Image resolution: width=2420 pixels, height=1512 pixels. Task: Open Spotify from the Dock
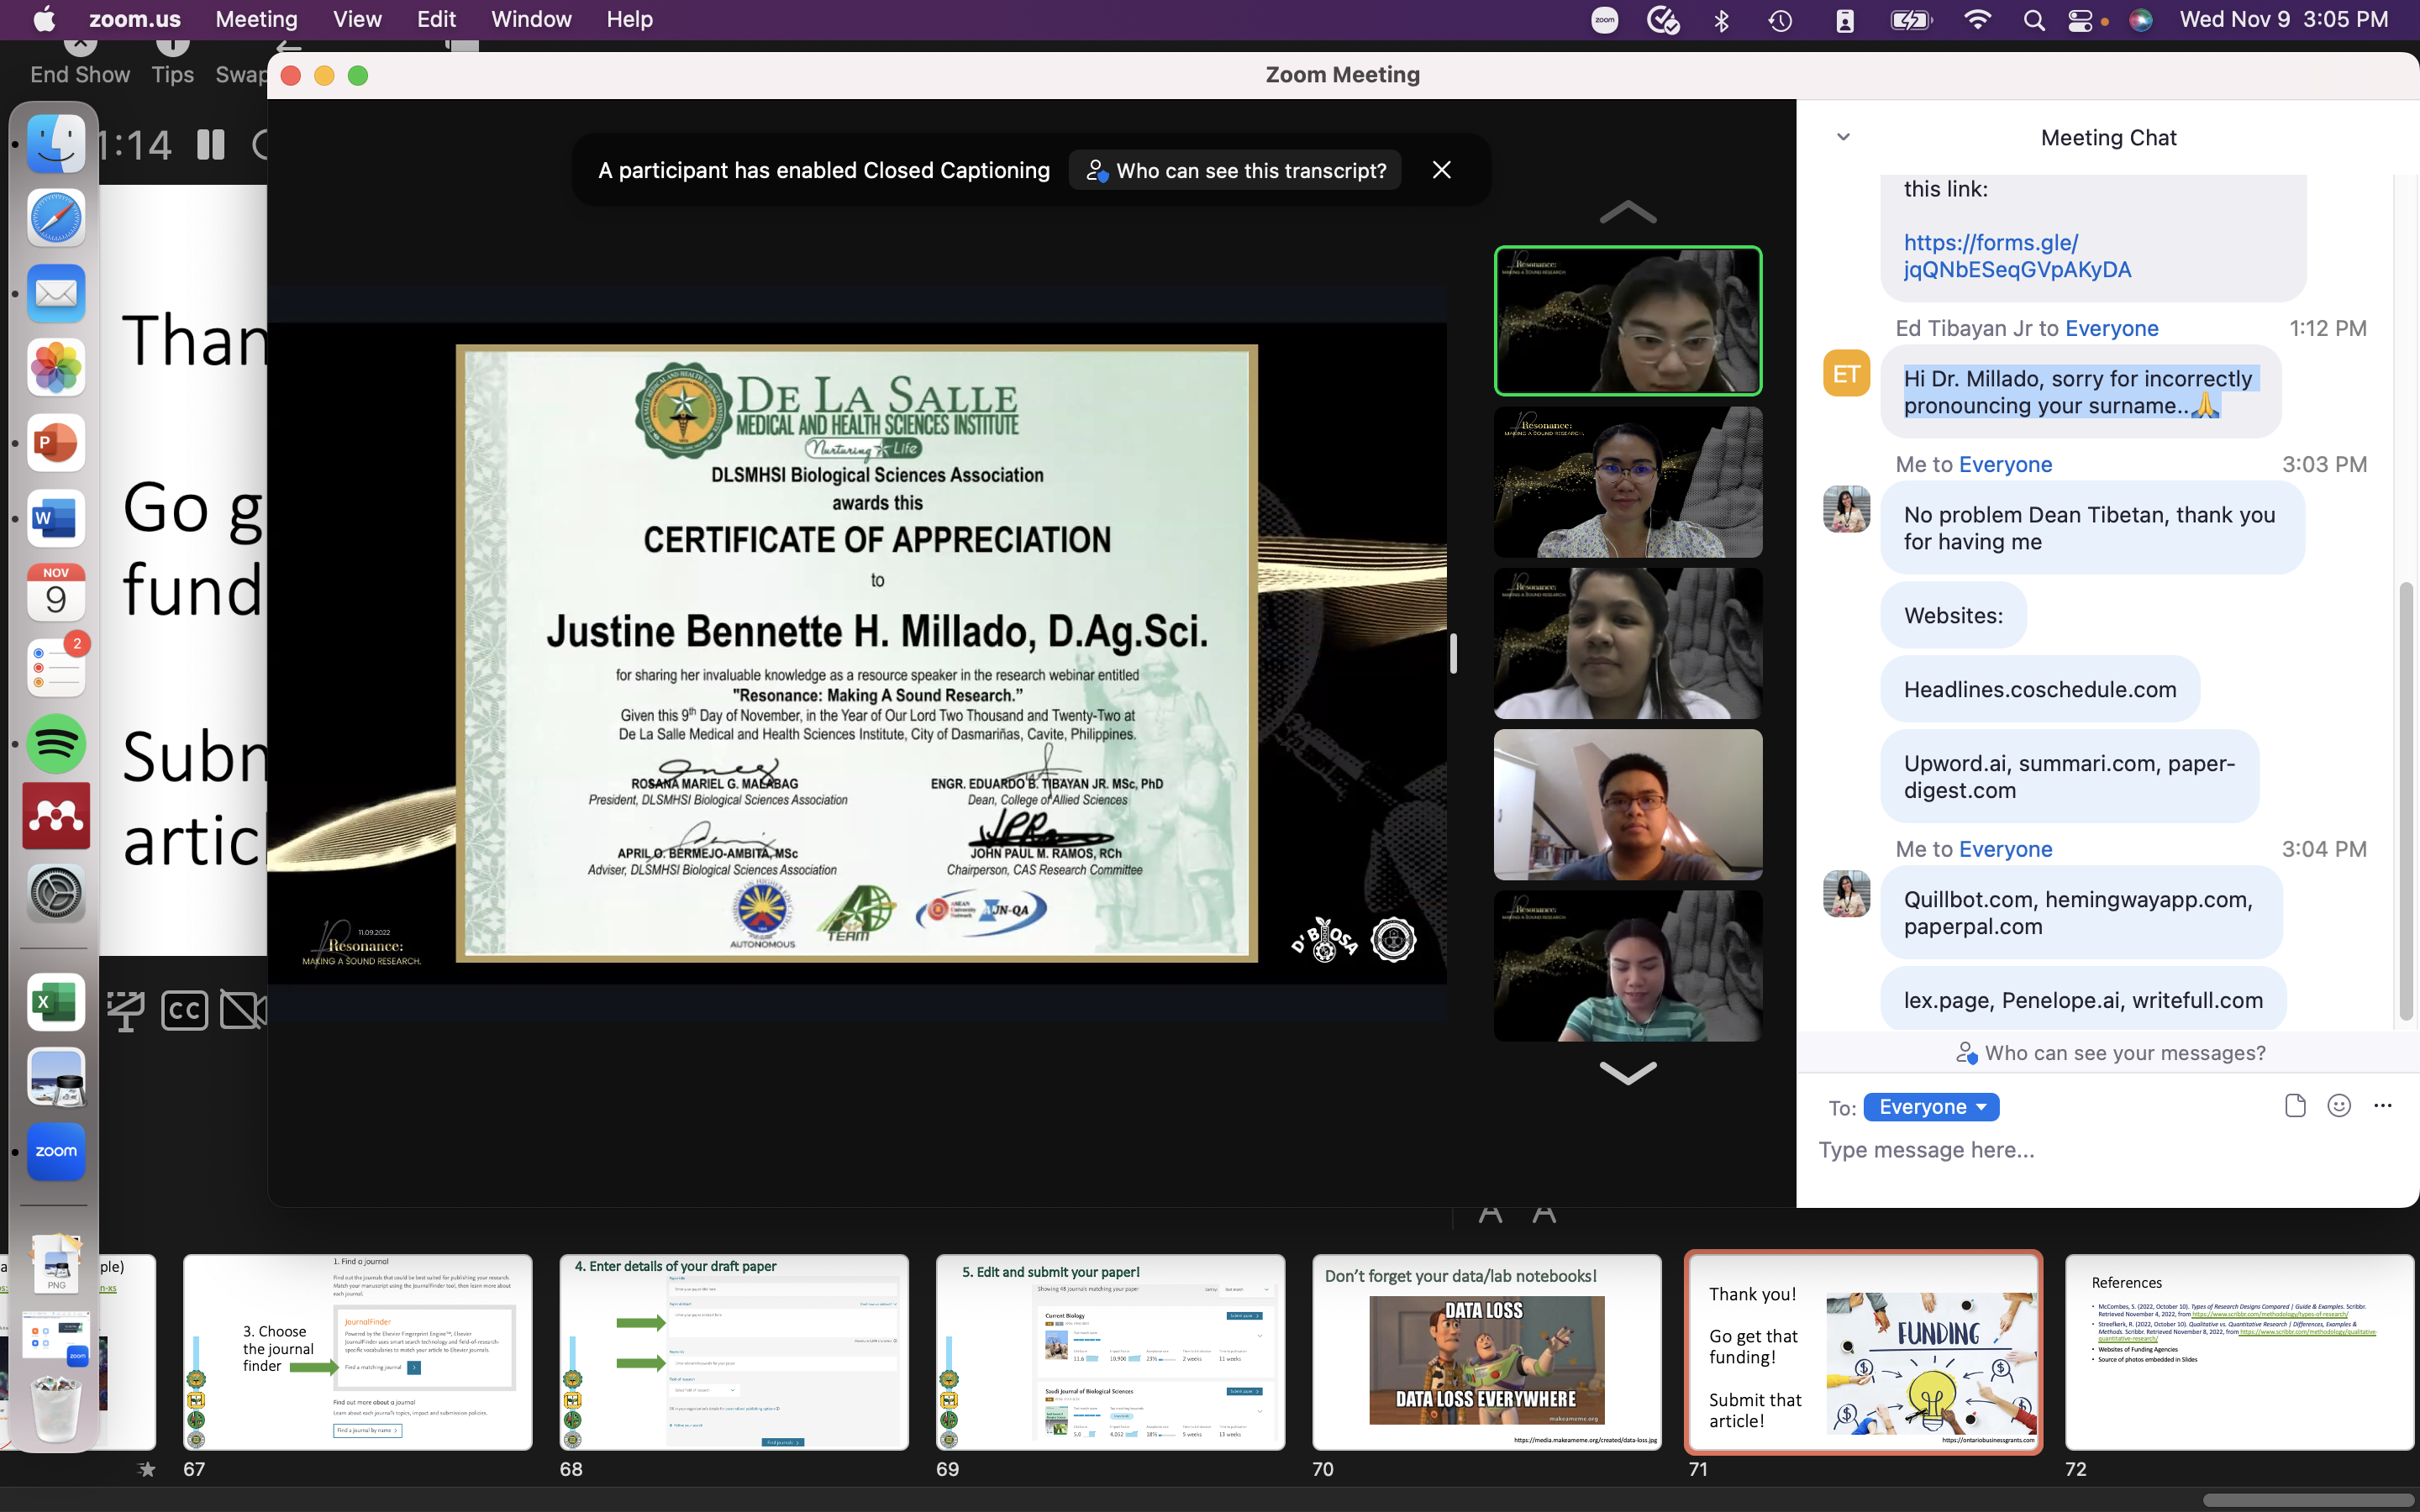pos(56,743)
